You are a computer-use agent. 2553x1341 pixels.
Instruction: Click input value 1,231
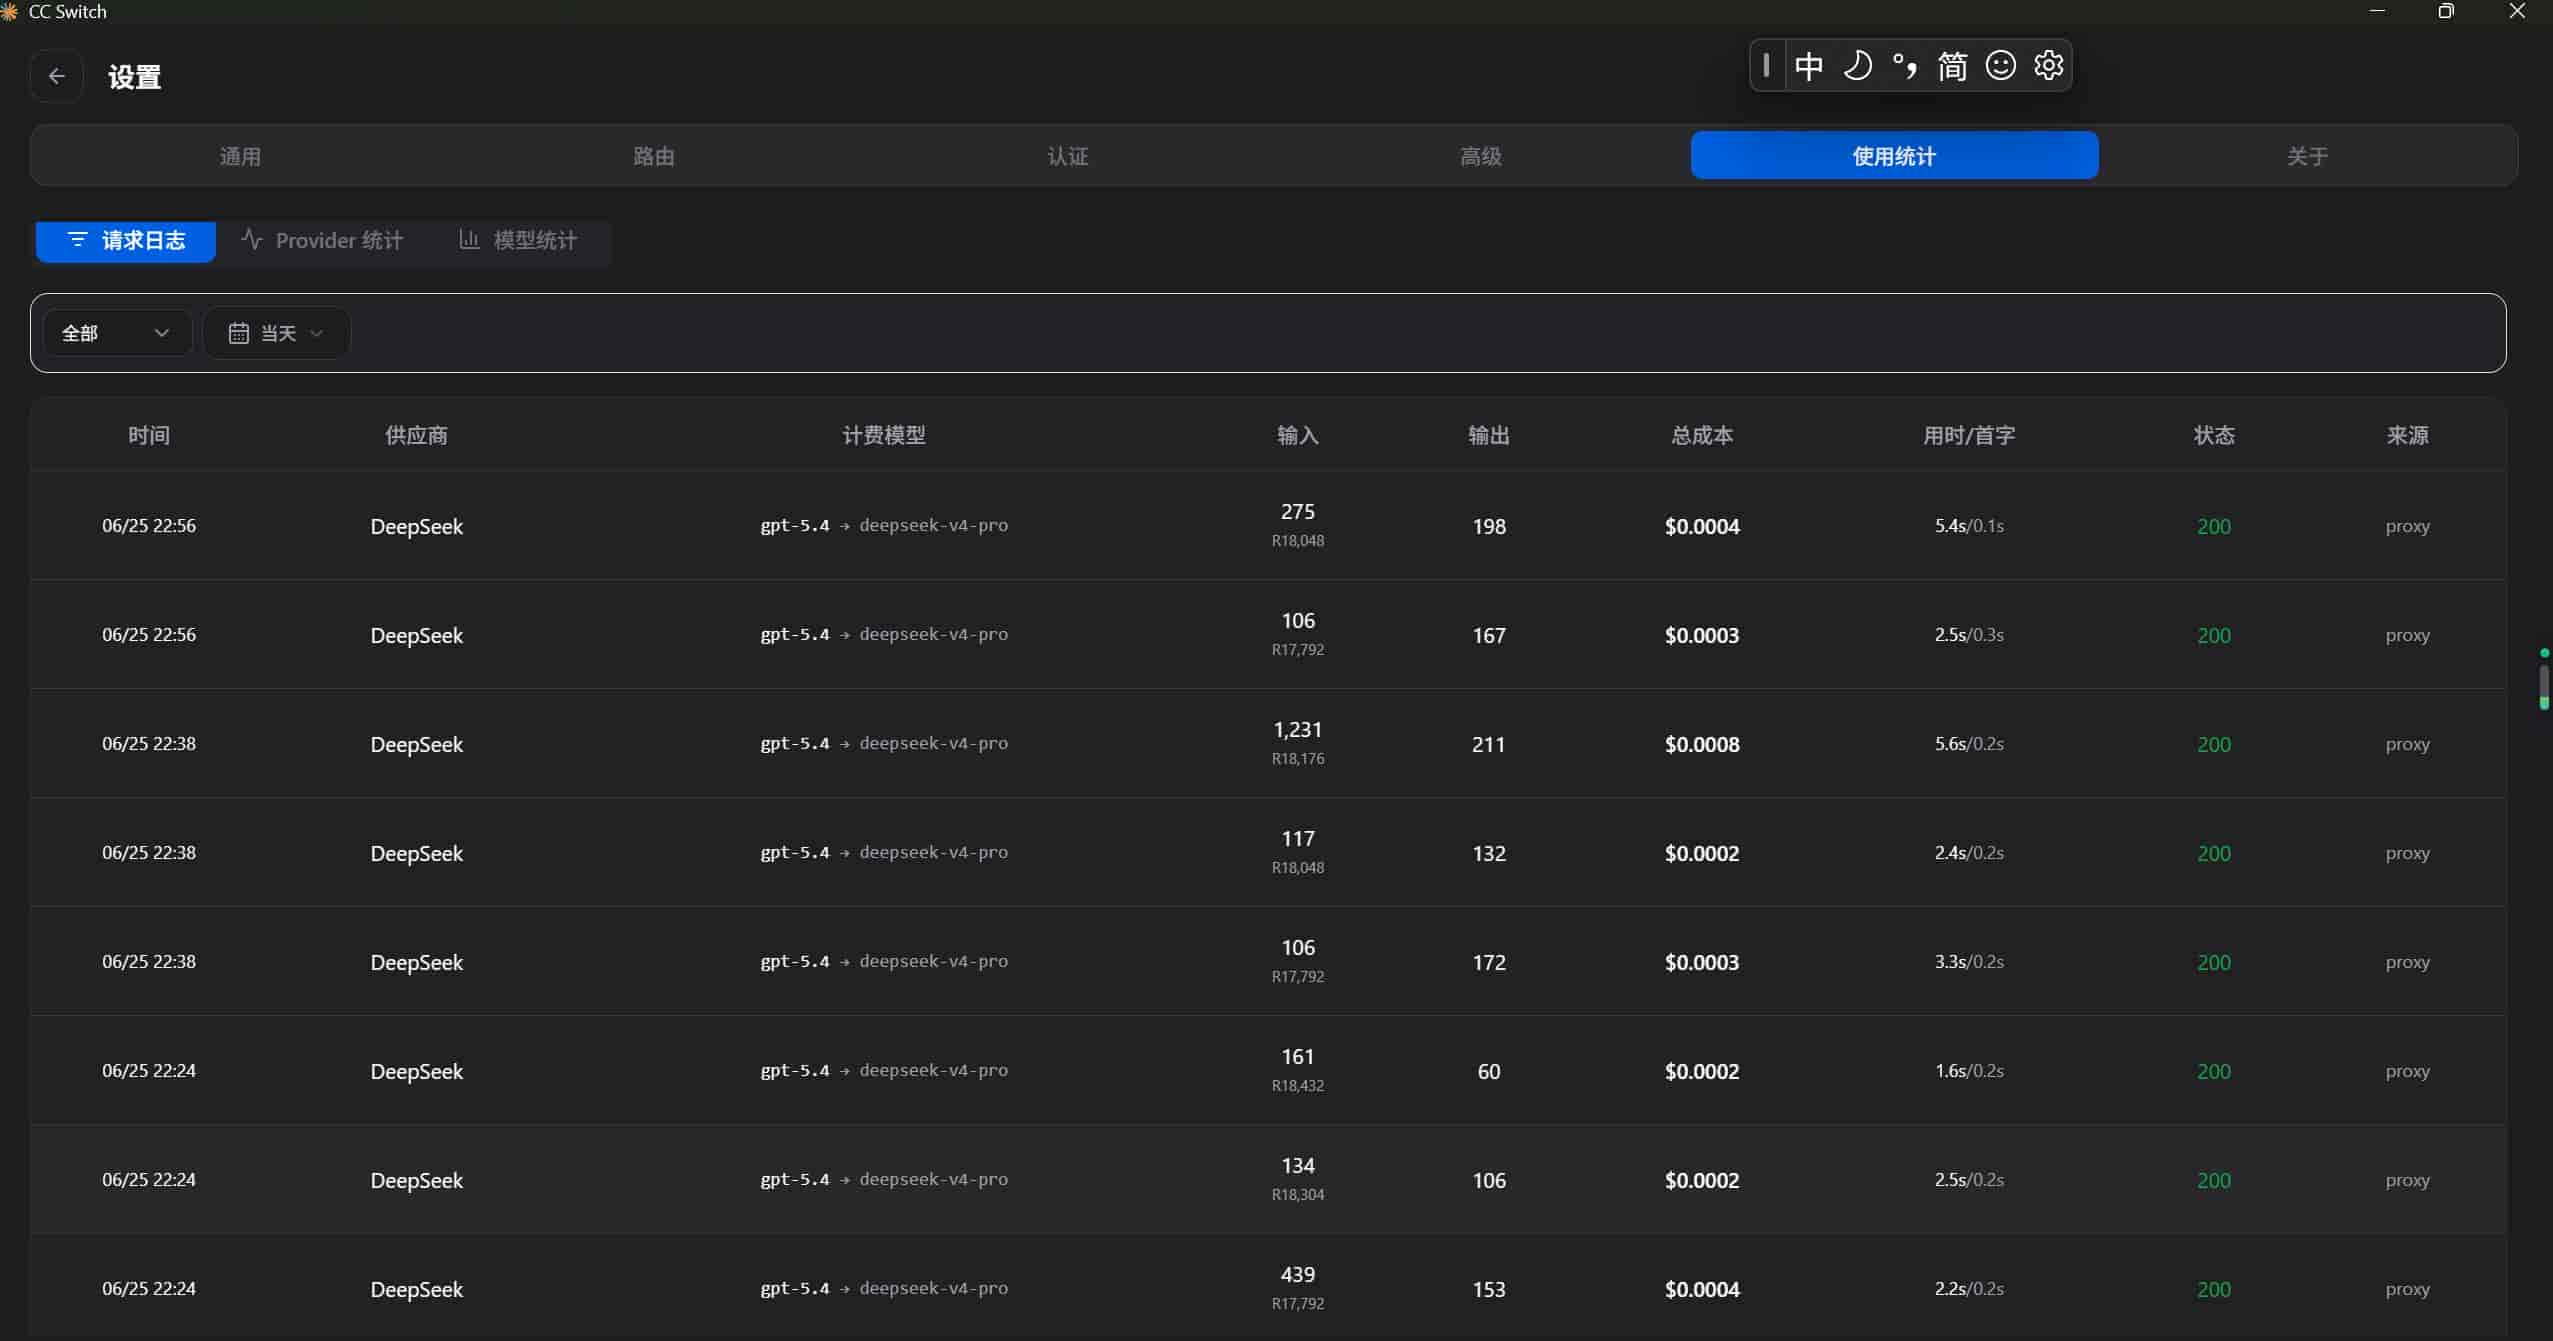tap(1298, 730)
